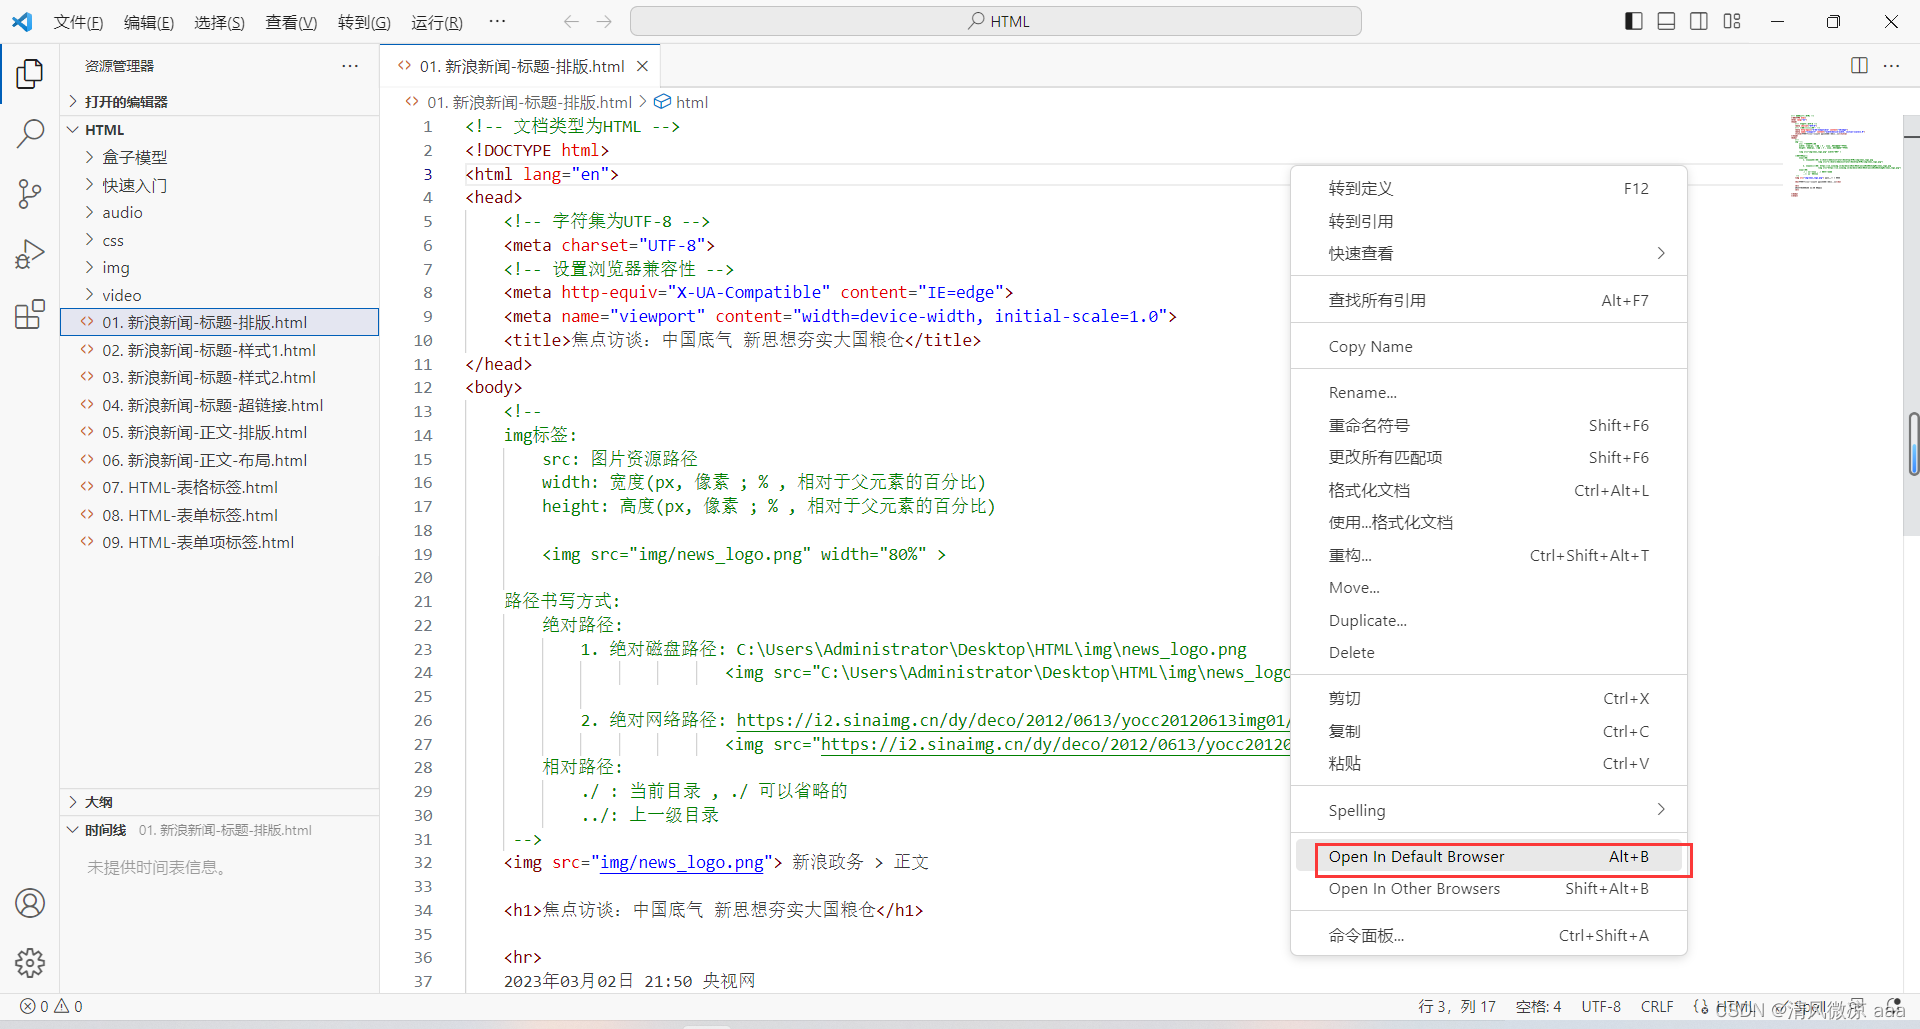Open the 文件(F) menu
The height and width of the screenshot is (1029, 1920).
(78, 22)
